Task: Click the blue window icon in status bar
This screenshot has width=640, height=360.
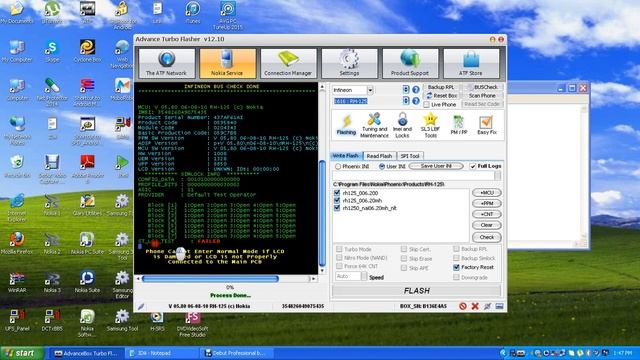Action: point(499,306)
